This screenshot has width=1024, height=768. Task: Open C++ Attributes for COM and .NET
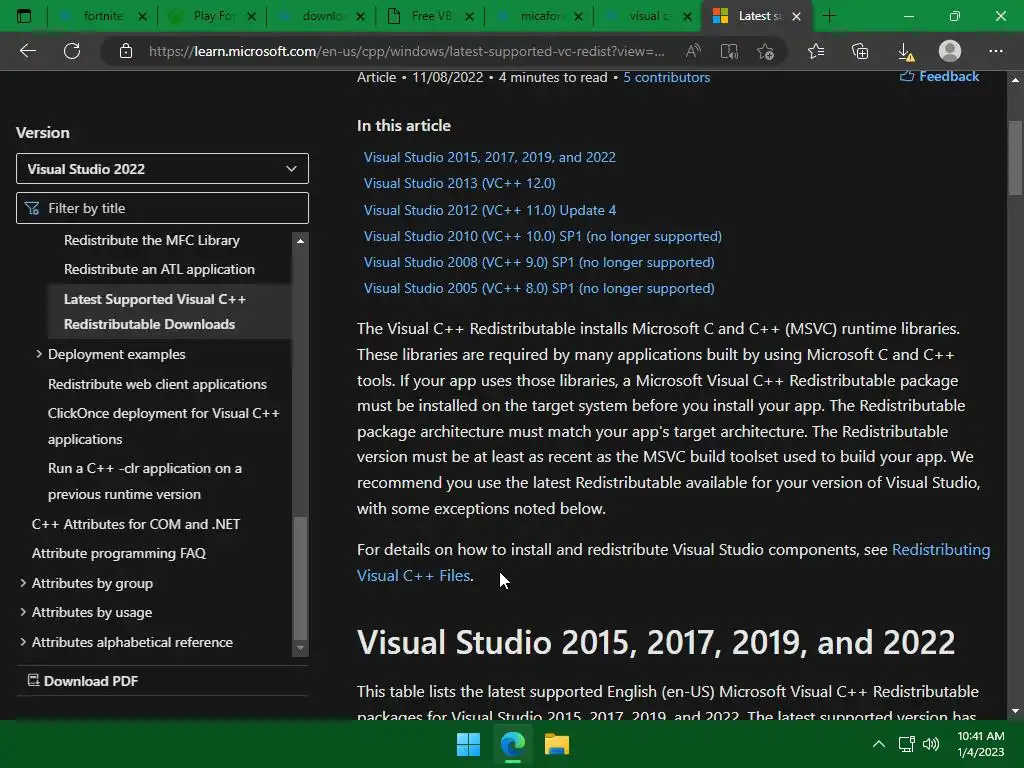pyautogui.click(x=136, y=524)
